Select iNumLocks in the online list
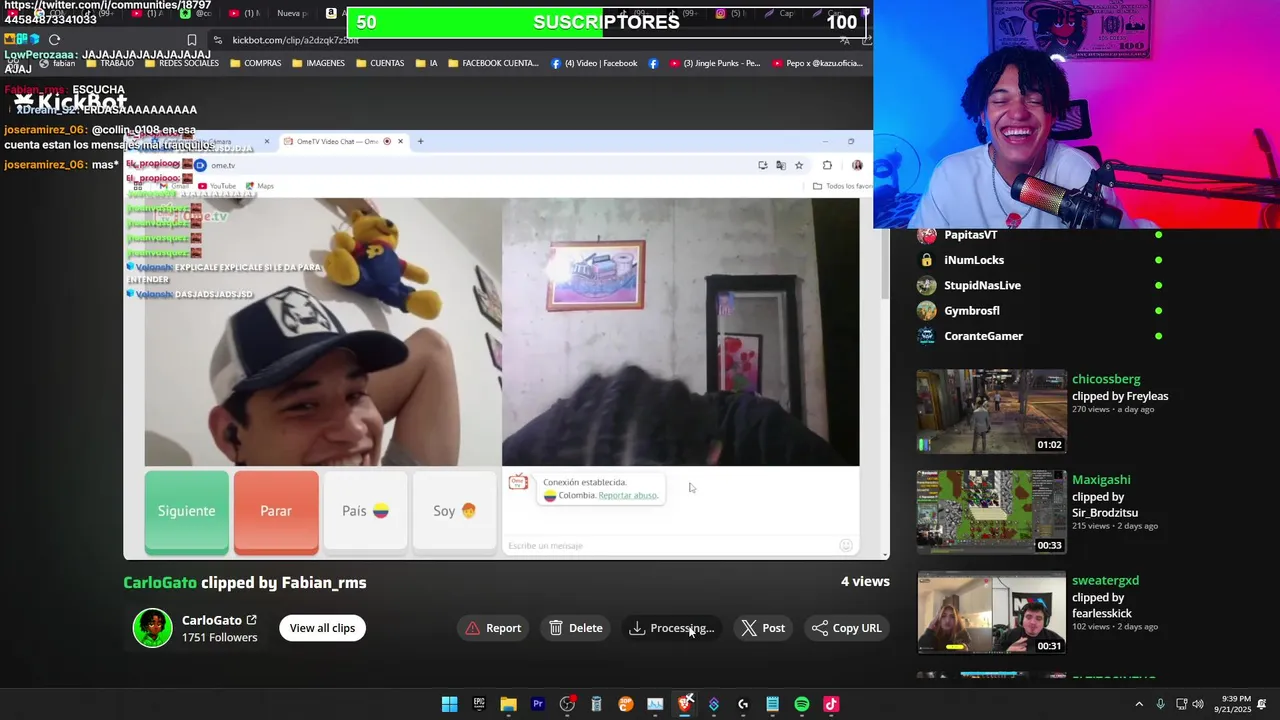 coord(974,260)
